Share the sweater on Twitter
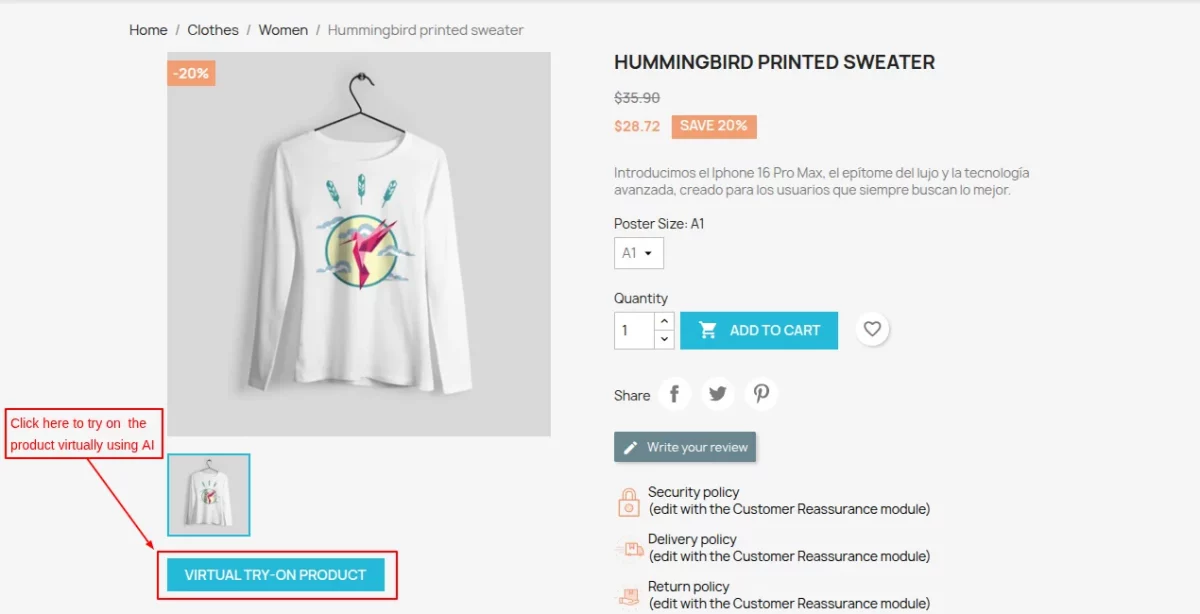Viewport: 1200px width, 614px height. pyautogui.click(x=718, y=394)
